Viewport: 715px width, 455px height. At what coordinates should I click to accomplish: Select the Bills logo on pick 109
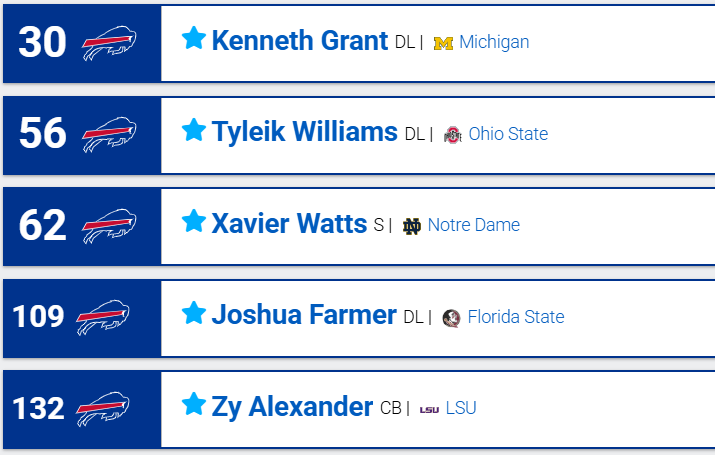[103, 317]
